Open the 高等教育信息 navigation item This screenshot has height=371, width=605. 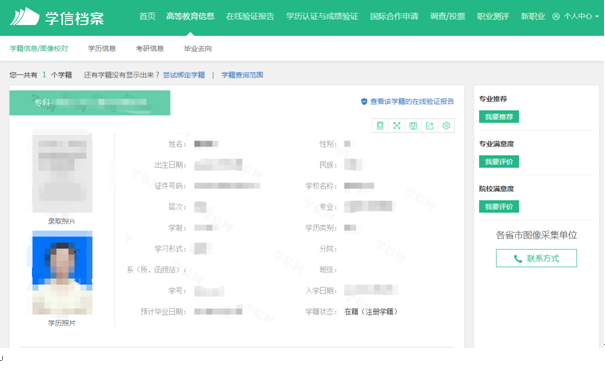click(190, 16)
